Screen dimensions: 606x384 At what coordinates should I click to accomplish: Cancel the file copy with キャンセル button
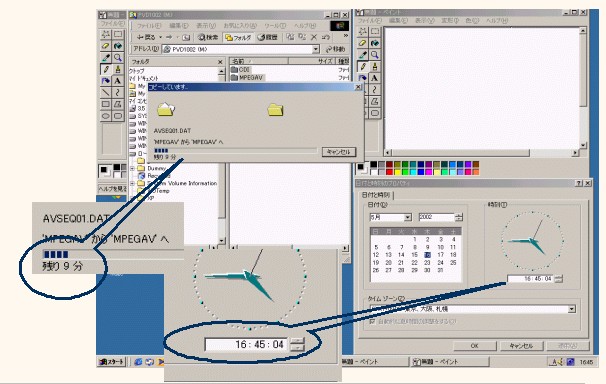[339, 152]
